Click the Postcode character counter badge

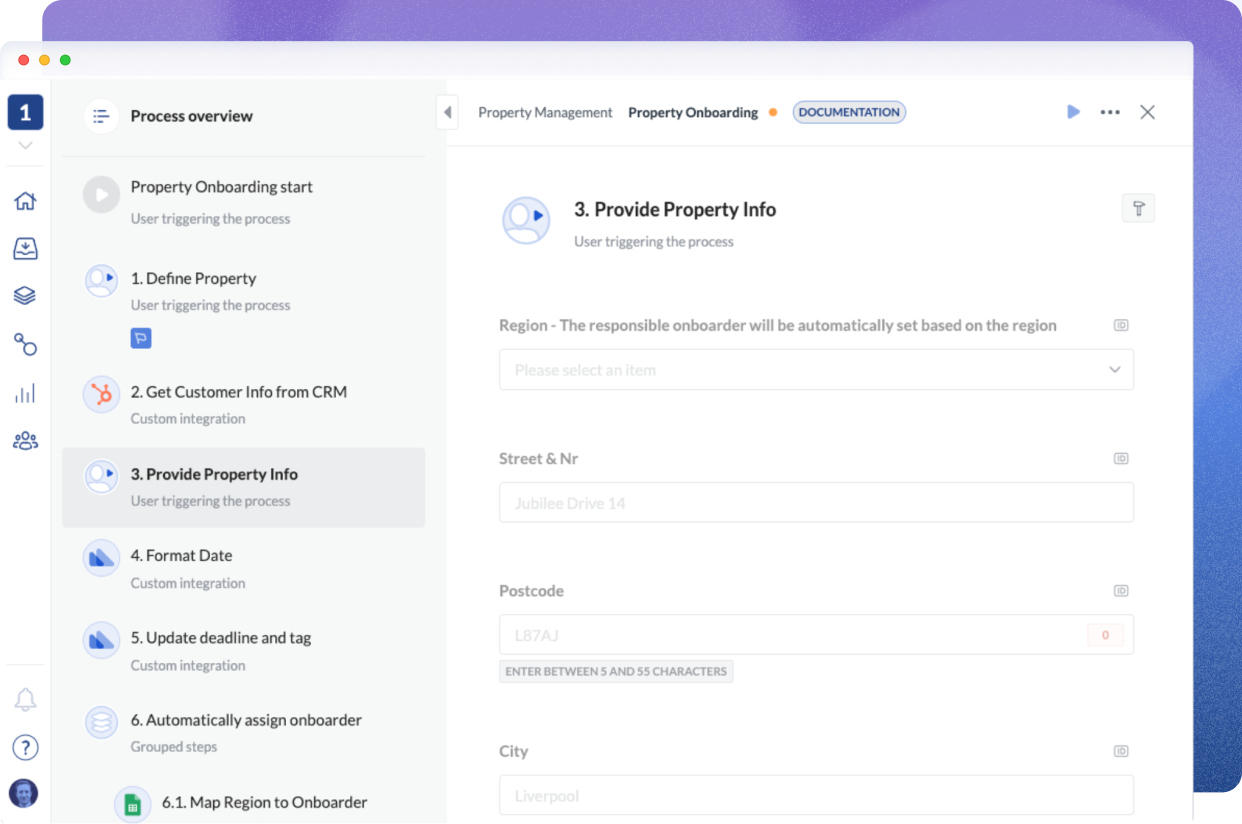(x=1104, y=634)
